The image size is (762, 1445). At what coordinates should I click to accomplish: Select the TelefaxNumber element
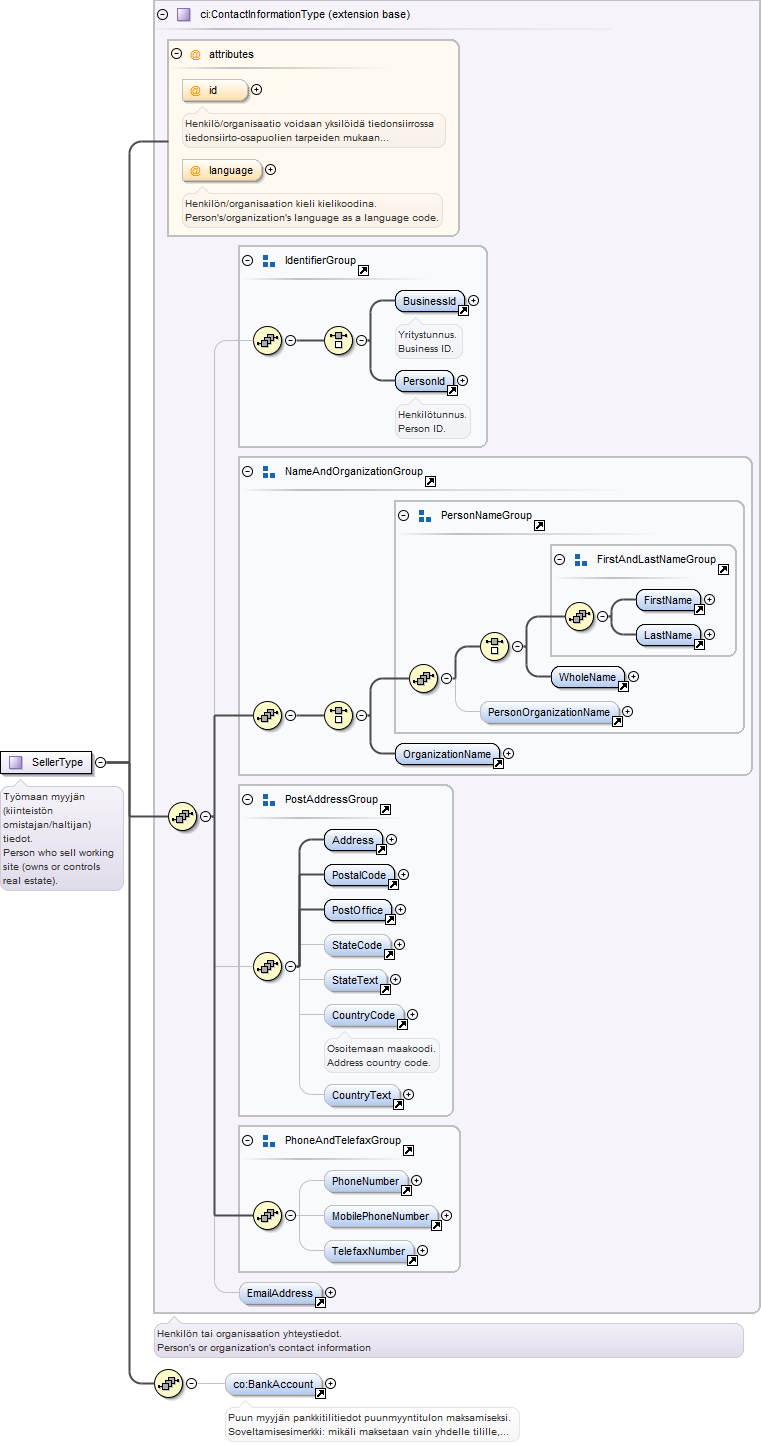[369, 1251]
